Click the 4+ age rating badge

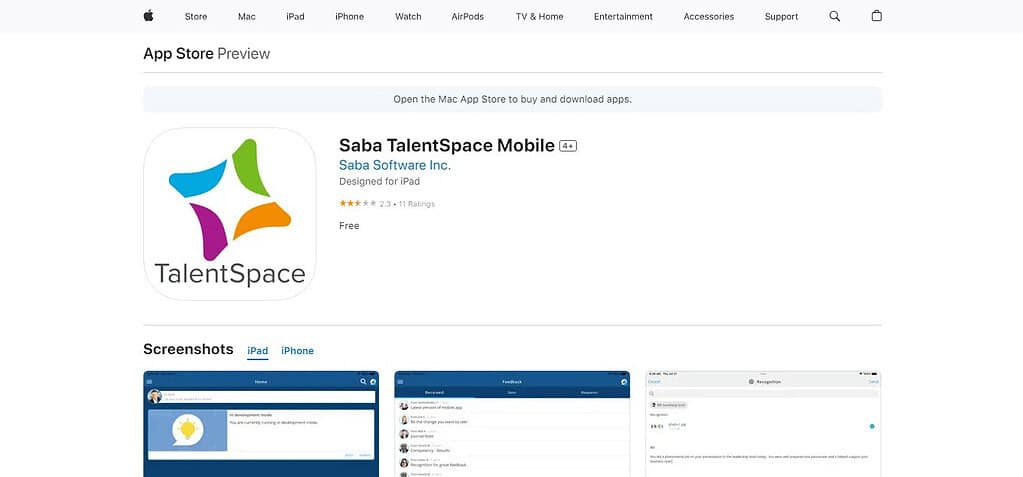tap(568, 146)
